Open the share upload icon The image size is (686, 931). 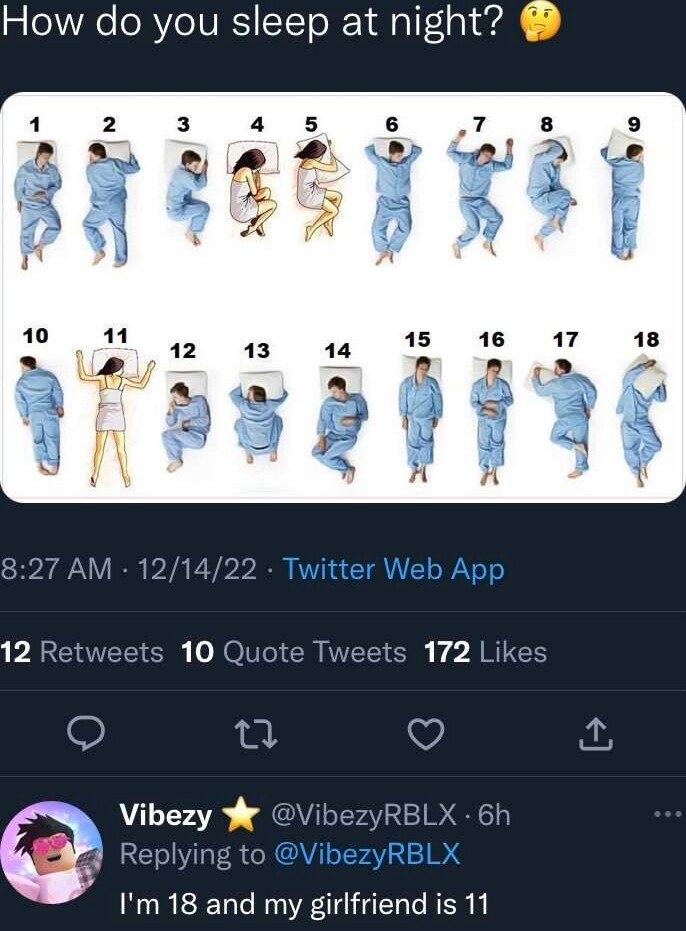click(596, 734)
